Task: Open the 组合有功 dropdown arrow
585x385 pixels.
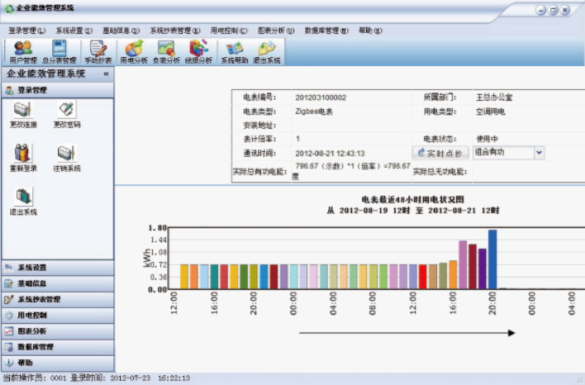Action: click(539, 153)
